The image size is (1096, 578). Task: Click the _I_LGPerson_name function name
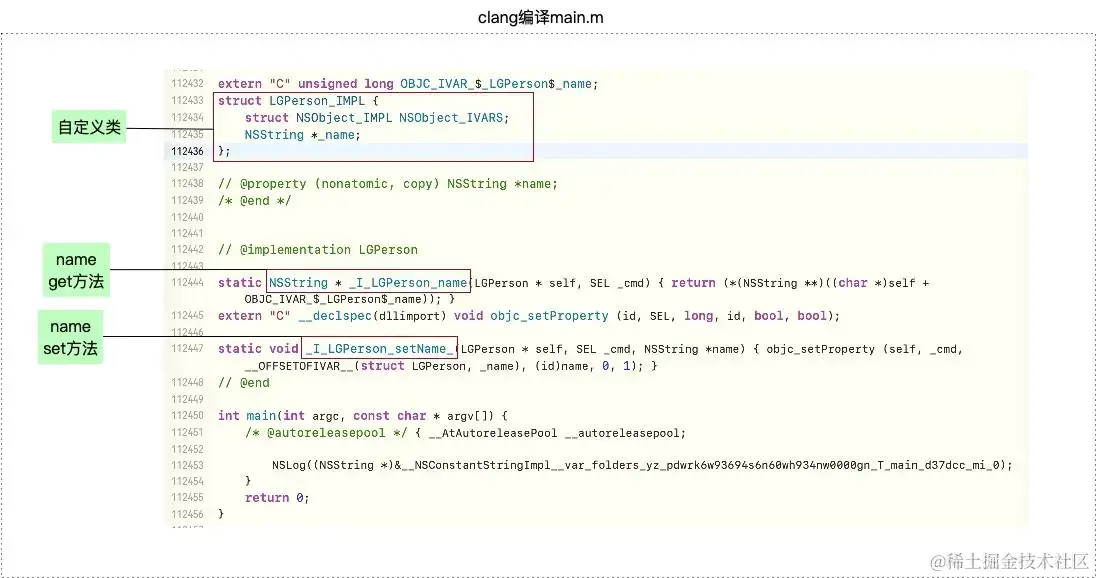point(408,282)
